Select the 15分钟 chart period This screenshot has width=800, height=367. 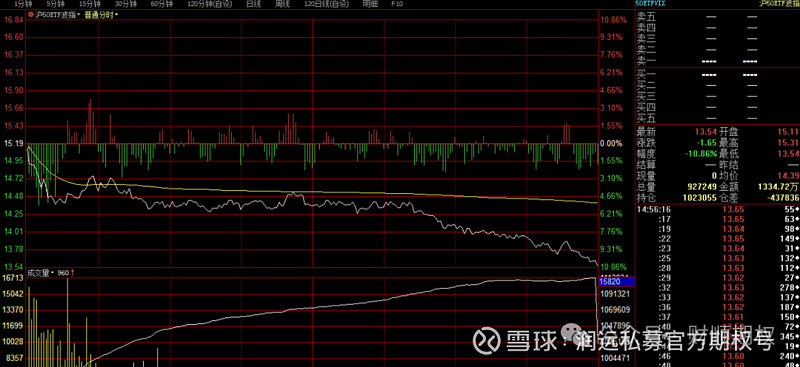[90, 4]
